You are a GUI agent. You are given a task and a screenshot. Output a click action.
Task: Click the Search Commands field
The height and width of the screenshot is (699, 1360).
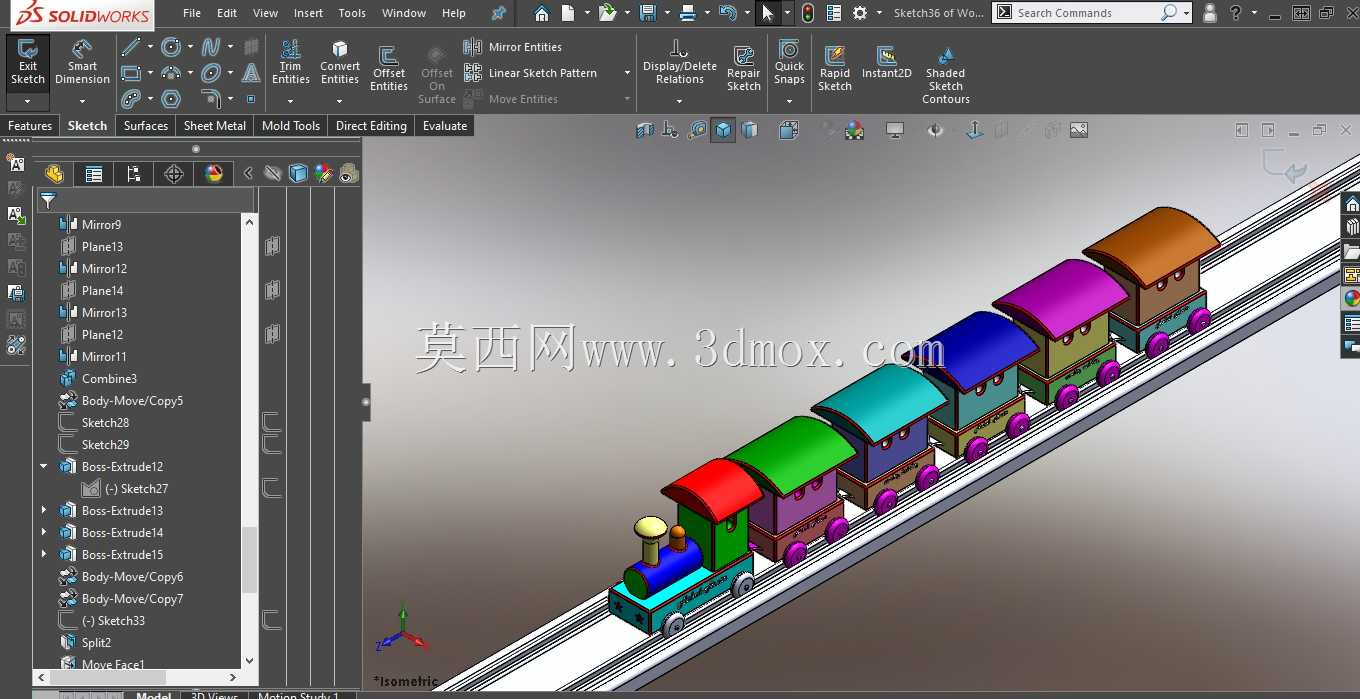(x=1087, y=13)
